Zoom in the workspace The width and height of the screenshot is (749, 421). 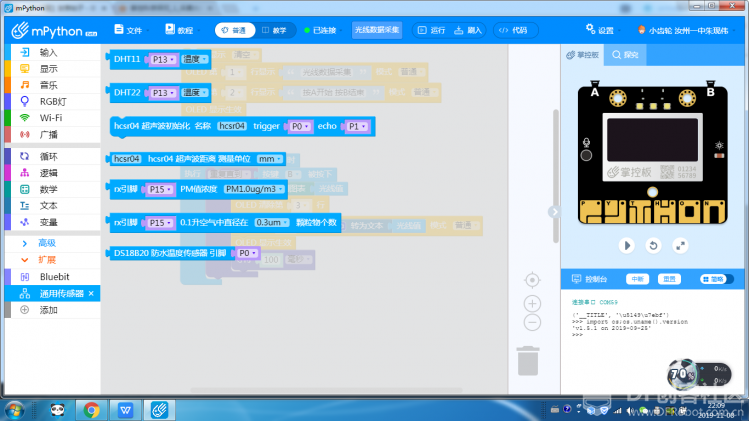click(x=532, y=303)
